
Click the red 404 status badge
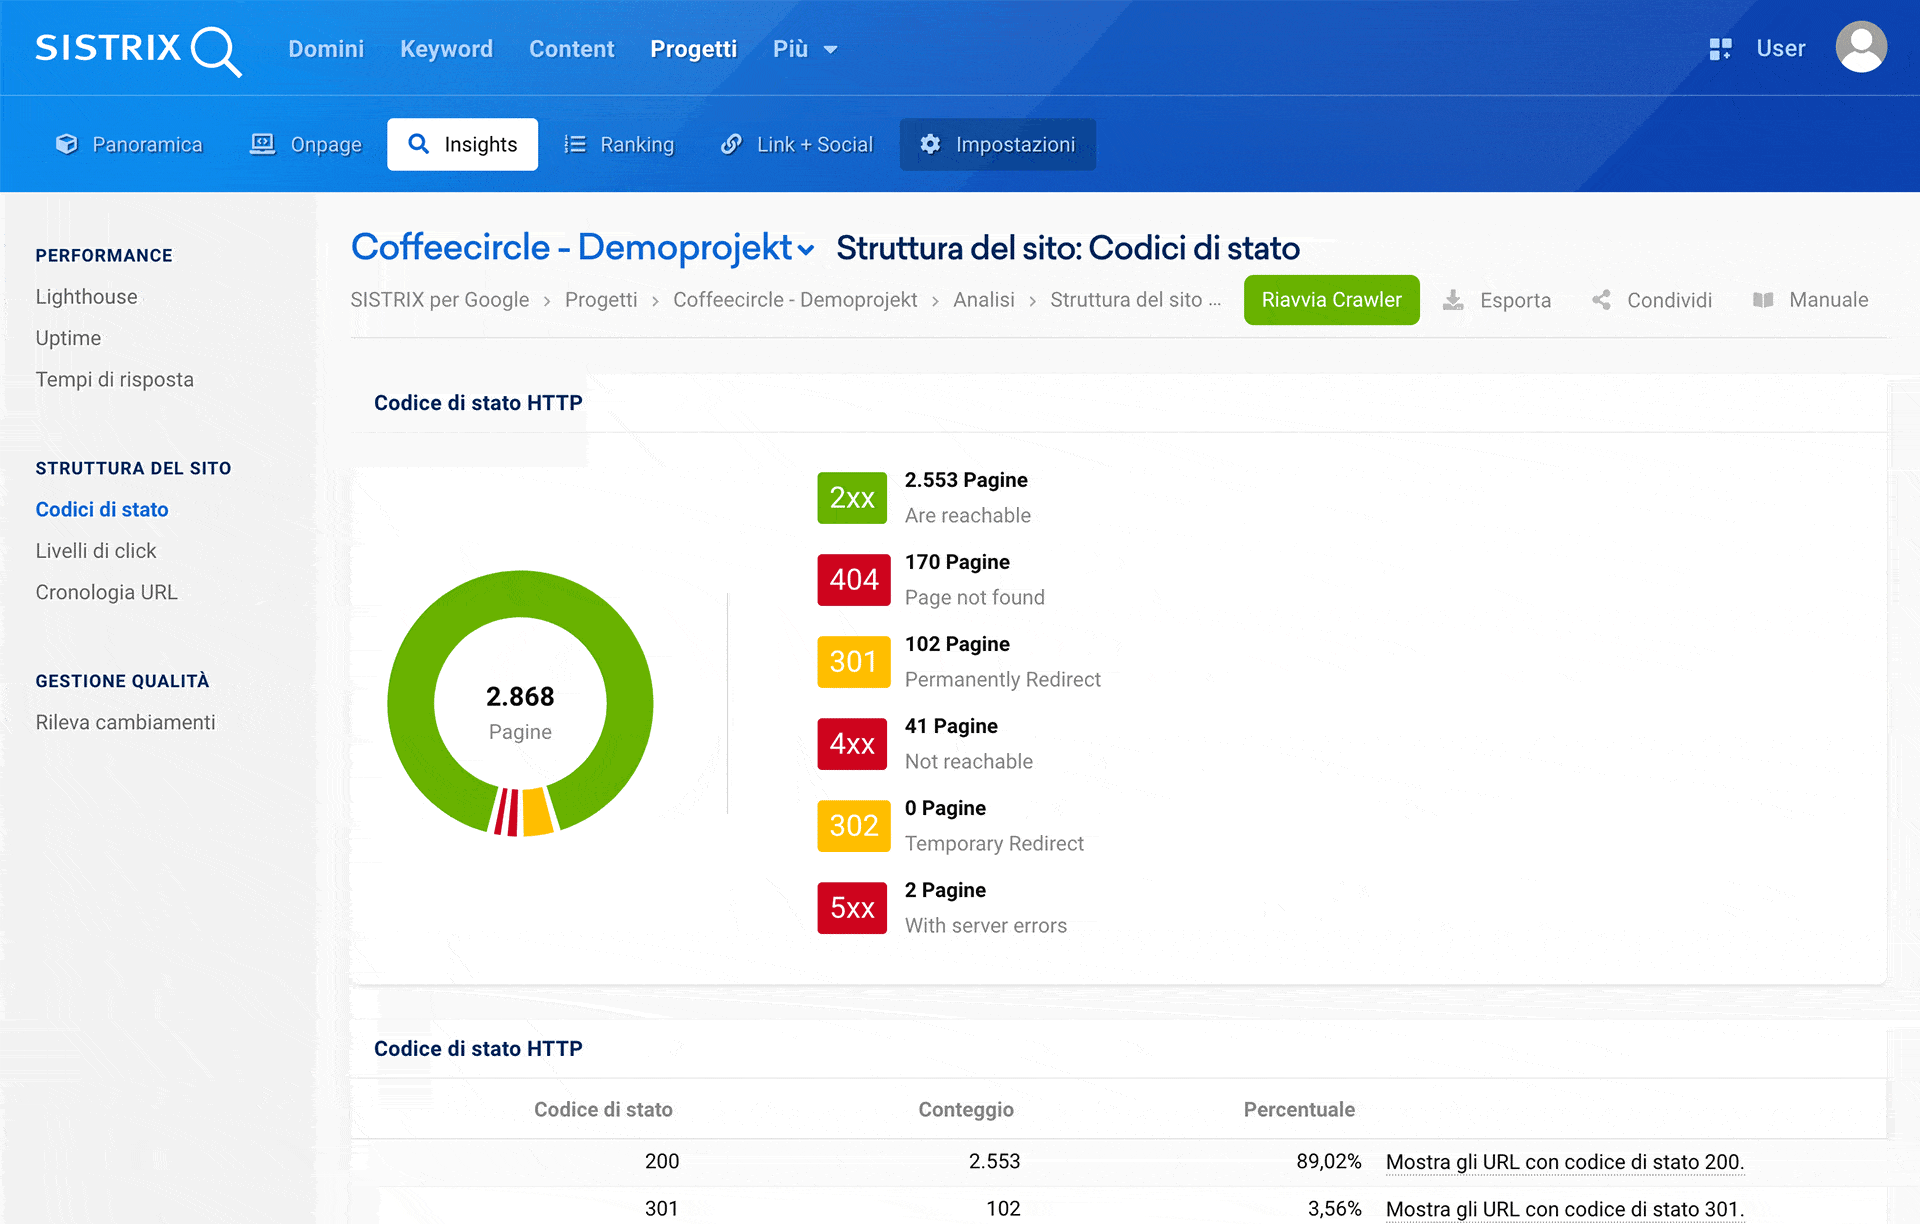point(854,580)
